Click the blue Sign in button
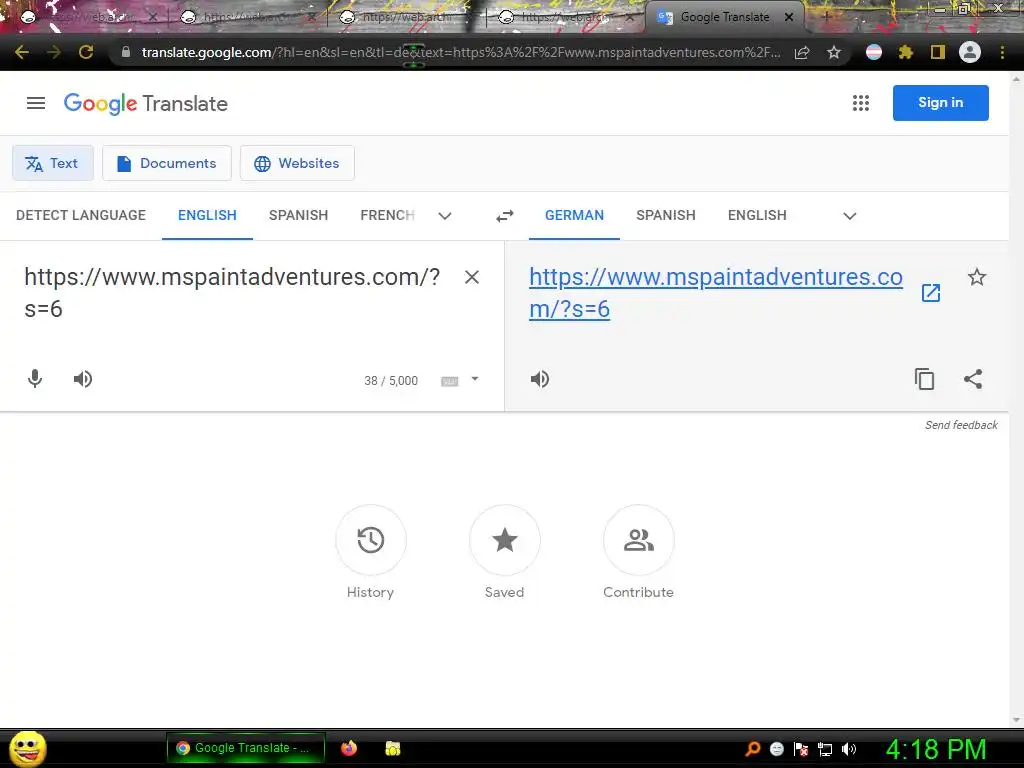 click(x=940, y=103)
